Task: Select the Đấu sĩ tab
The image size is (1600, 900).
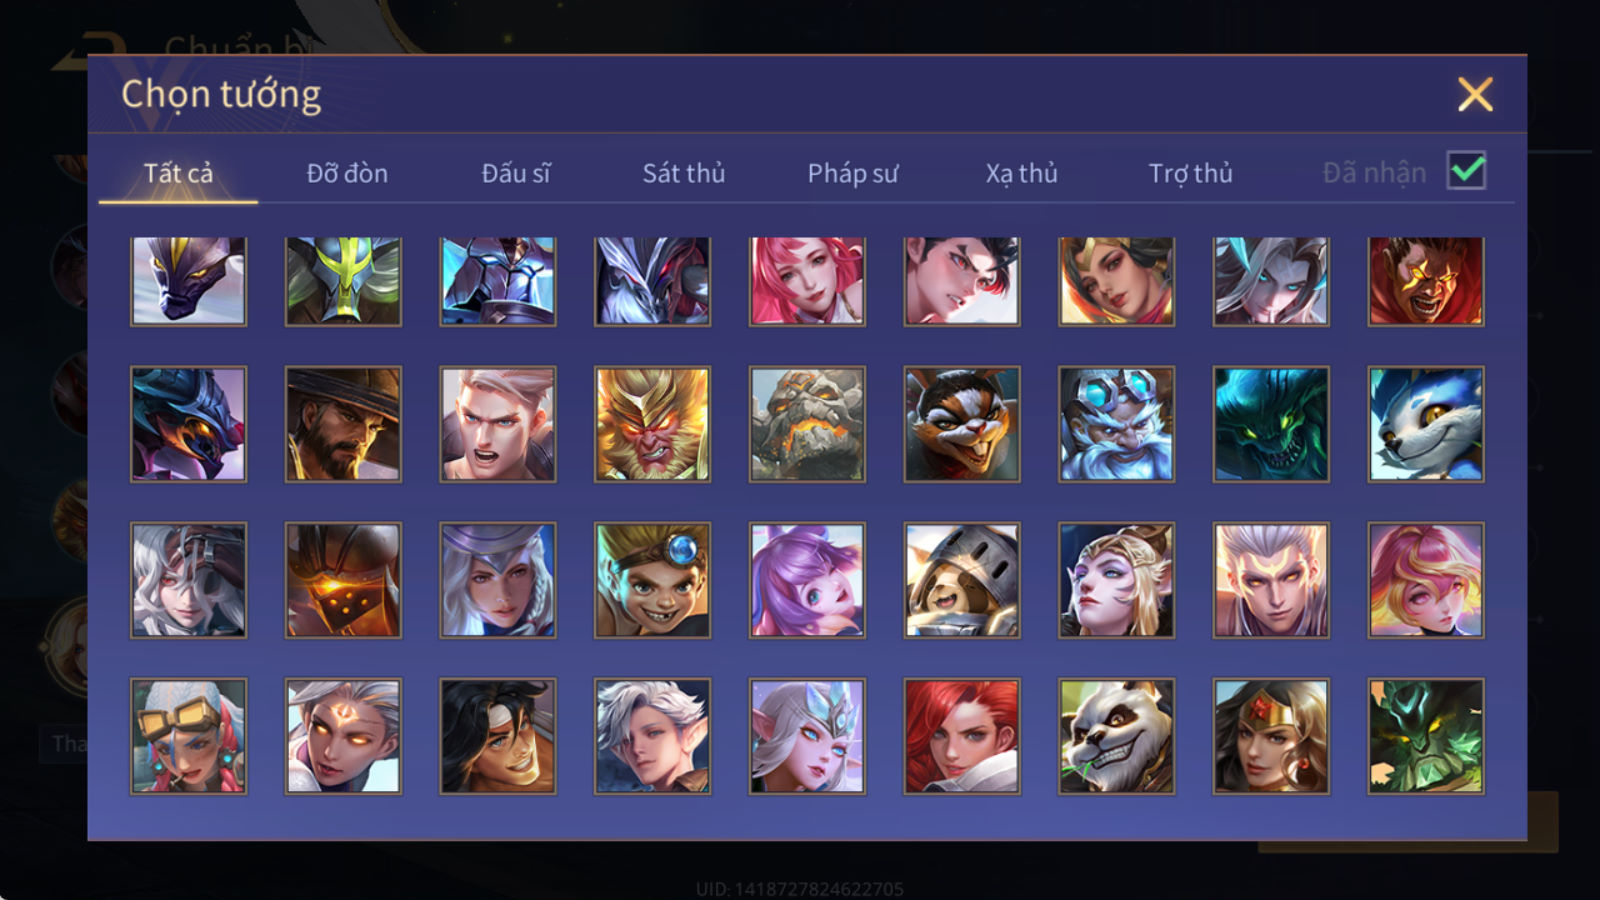Action: click(515, 173)
